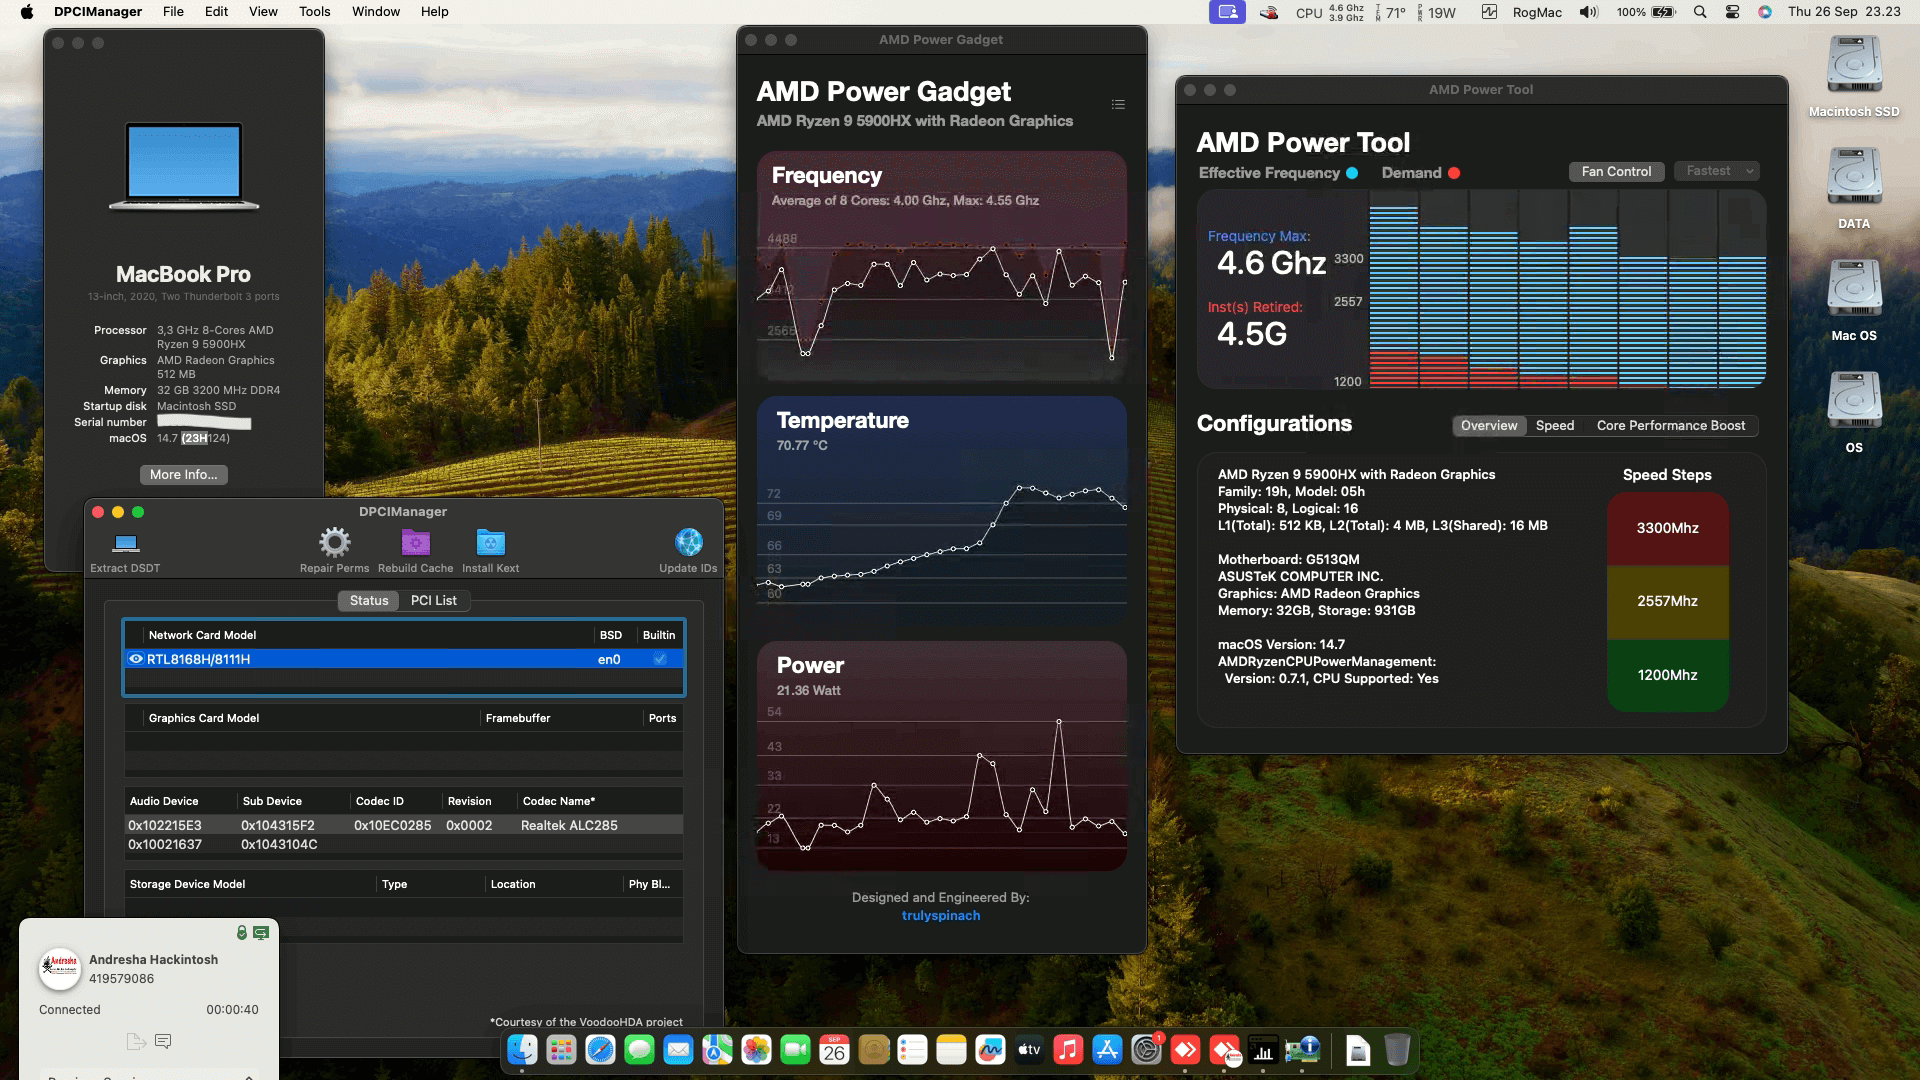Select the RTL8168H/8111H network card row

click(404, 659)
